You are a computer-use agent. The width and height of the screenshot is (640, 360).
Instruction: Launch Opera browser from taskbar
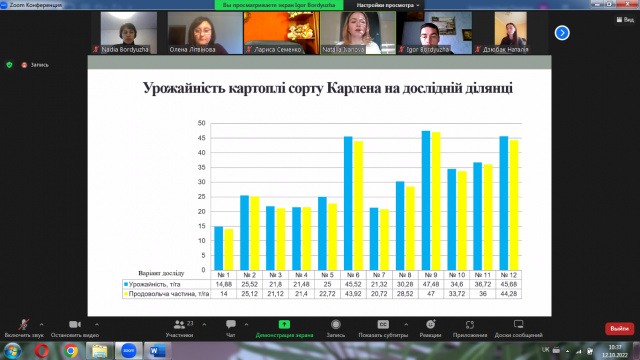click(x=42, y=351)
